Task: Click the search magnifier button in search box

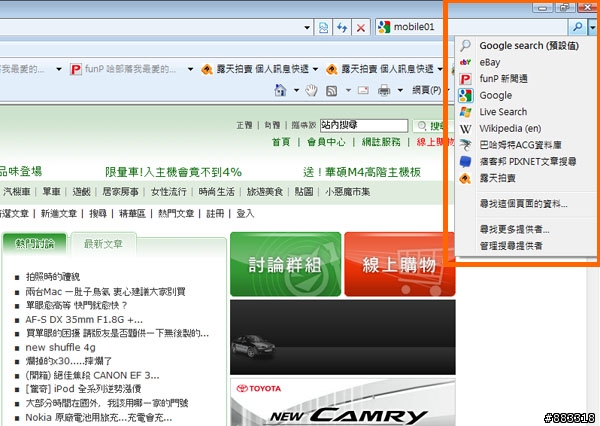Action: coord(577,27)
